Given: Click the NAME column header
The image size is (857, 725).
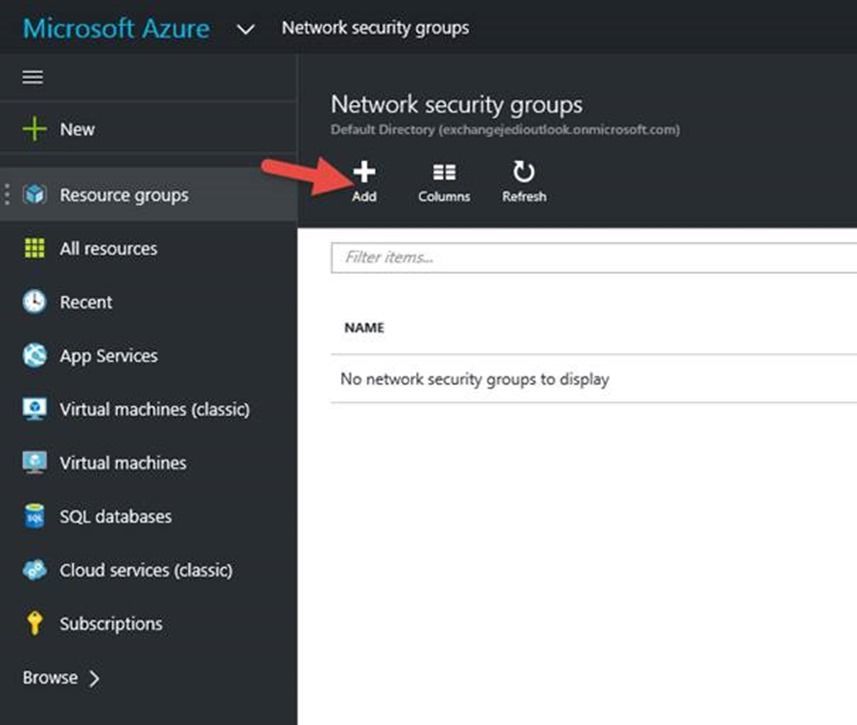Looking at the screenshot, I should (x=364, y=328).
